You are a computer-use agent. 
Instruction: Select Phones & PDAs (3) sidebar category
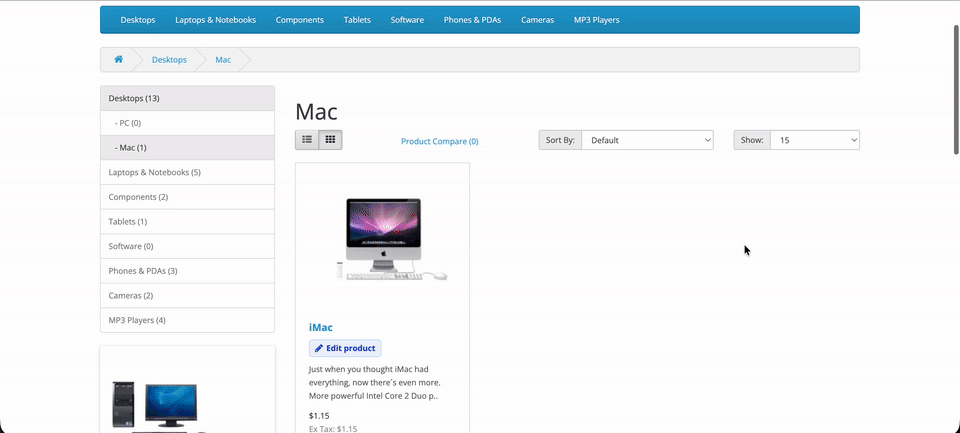pos(187,271)
